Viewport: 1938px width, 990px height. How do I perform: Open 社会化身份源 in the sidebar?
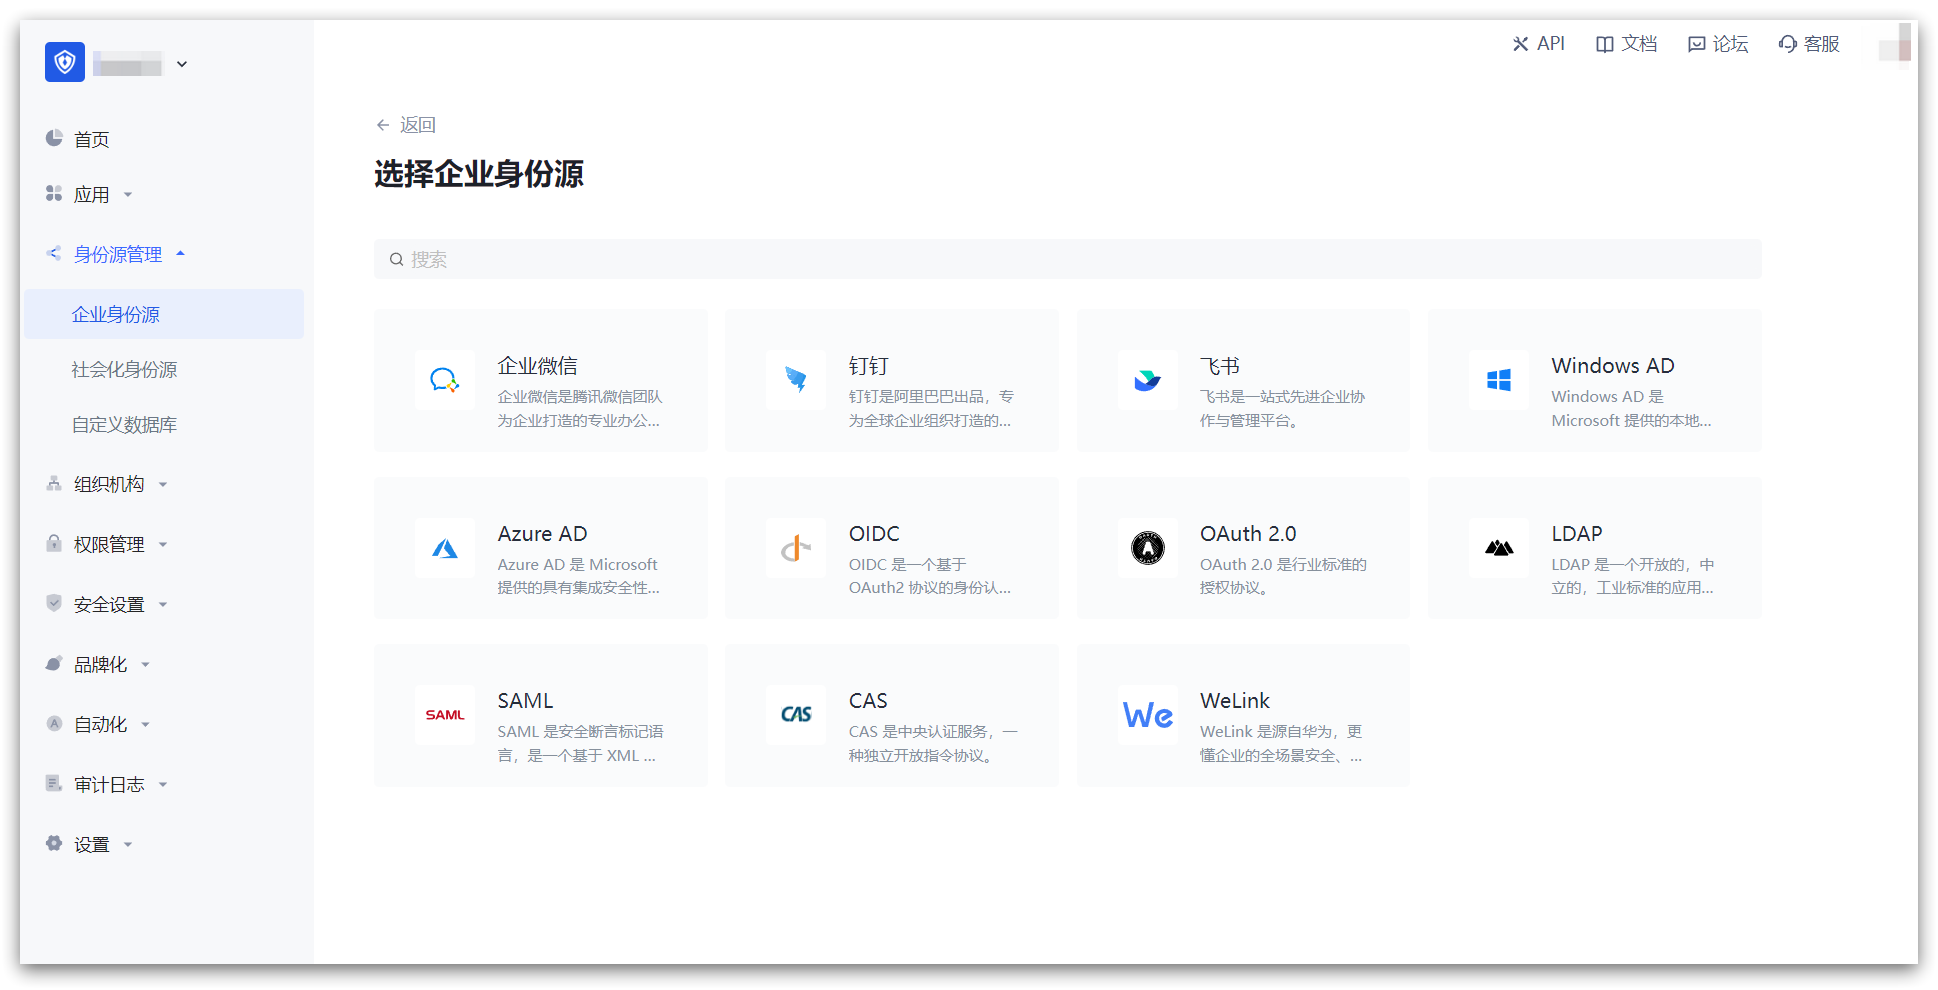(x=124, y=370)
